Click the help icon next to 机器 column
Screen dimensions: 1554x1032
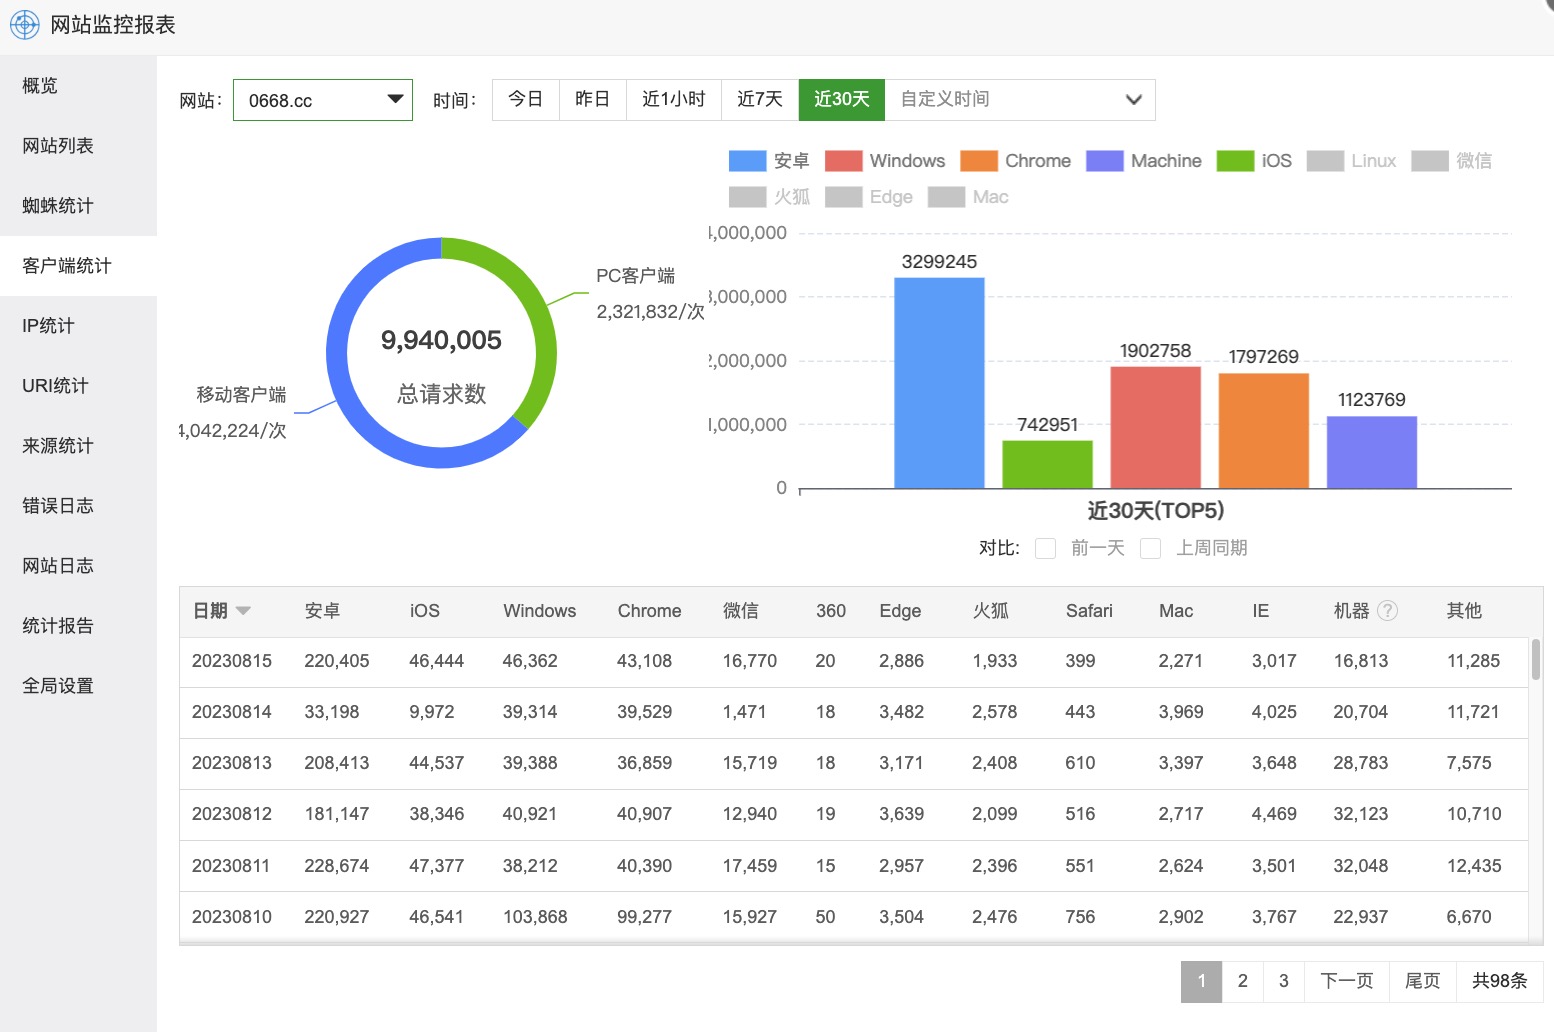pyautogui.click(x=1387, y=611)
